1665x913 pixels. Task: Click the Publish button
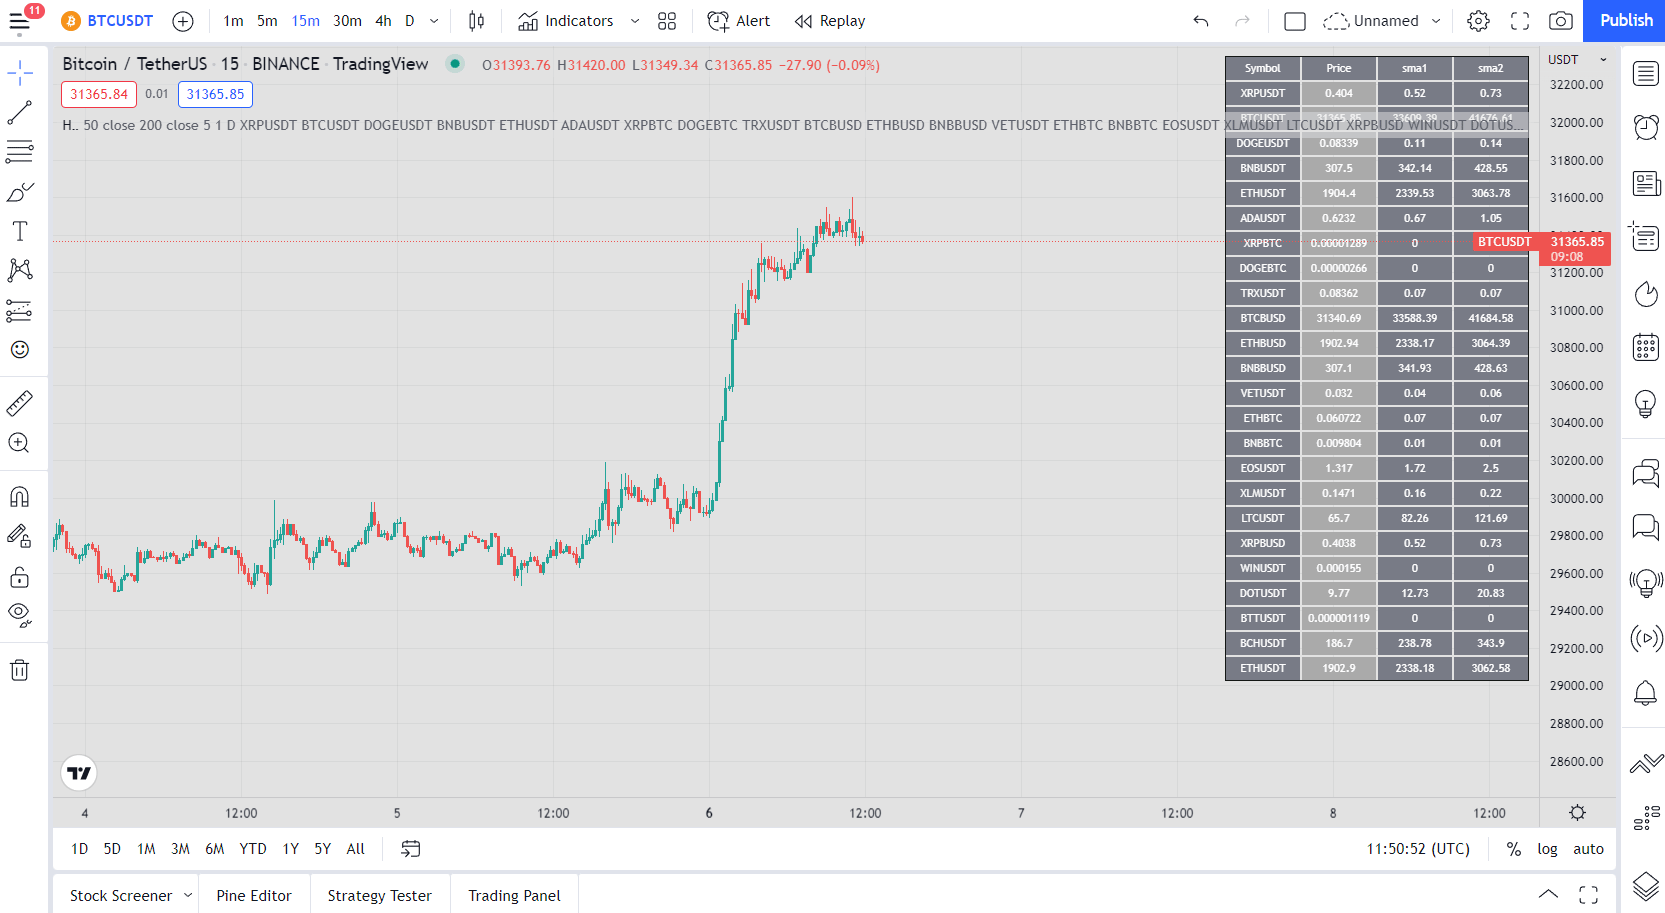point(1626,20)
